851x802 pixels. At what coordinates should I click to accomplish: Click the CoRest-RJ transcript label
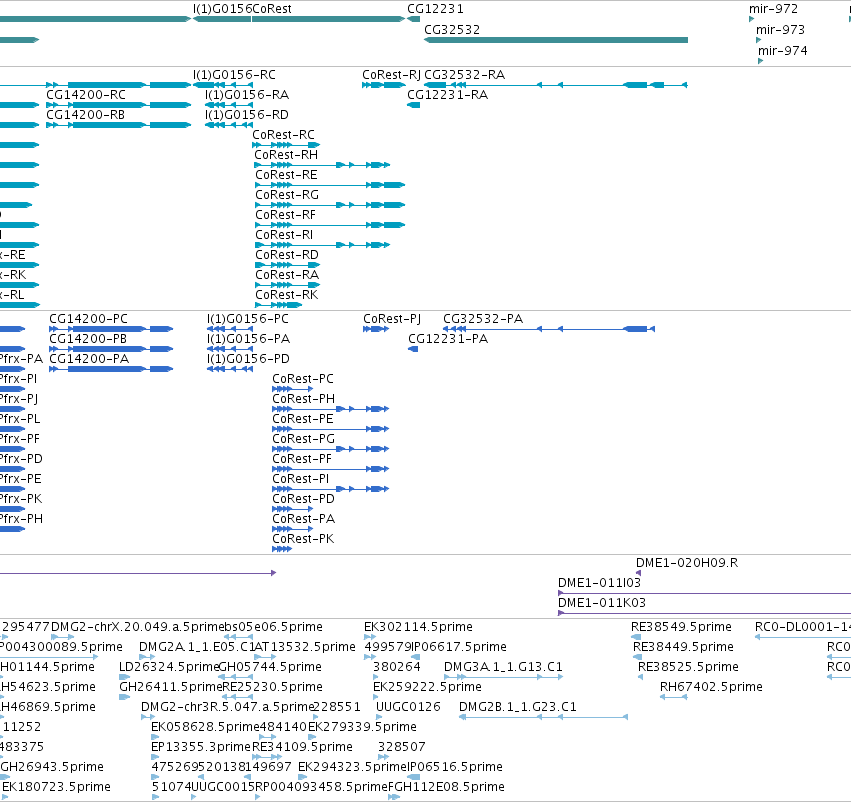tap(391, 75)
